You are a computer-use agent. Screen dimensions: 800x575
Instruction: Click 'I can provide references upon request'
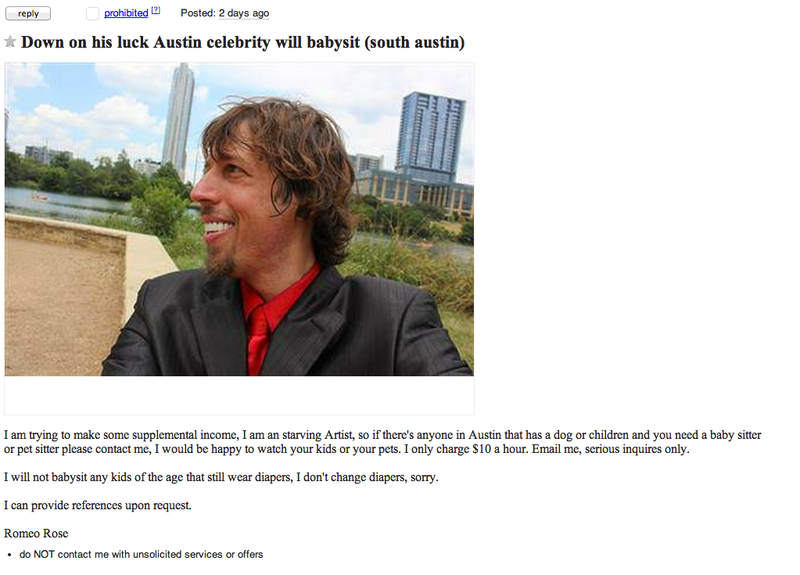(x=97, y=505)
